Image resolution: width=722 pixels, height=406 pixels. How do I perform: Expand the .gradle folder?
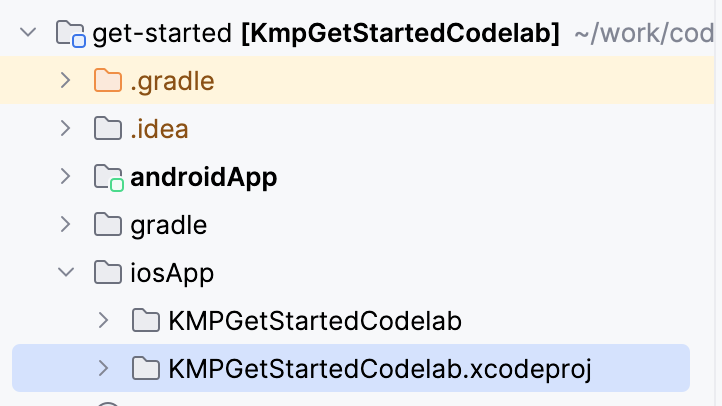65,81
